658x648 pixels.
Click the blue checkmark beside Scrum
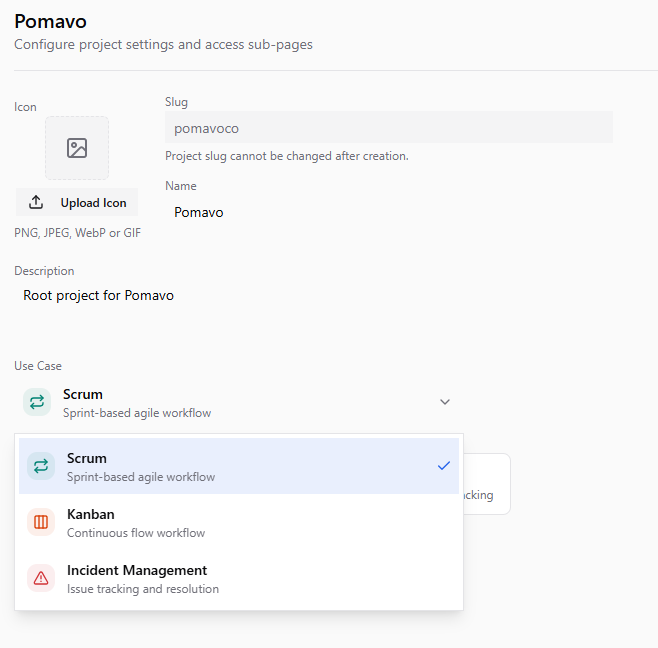coord(444,465)
